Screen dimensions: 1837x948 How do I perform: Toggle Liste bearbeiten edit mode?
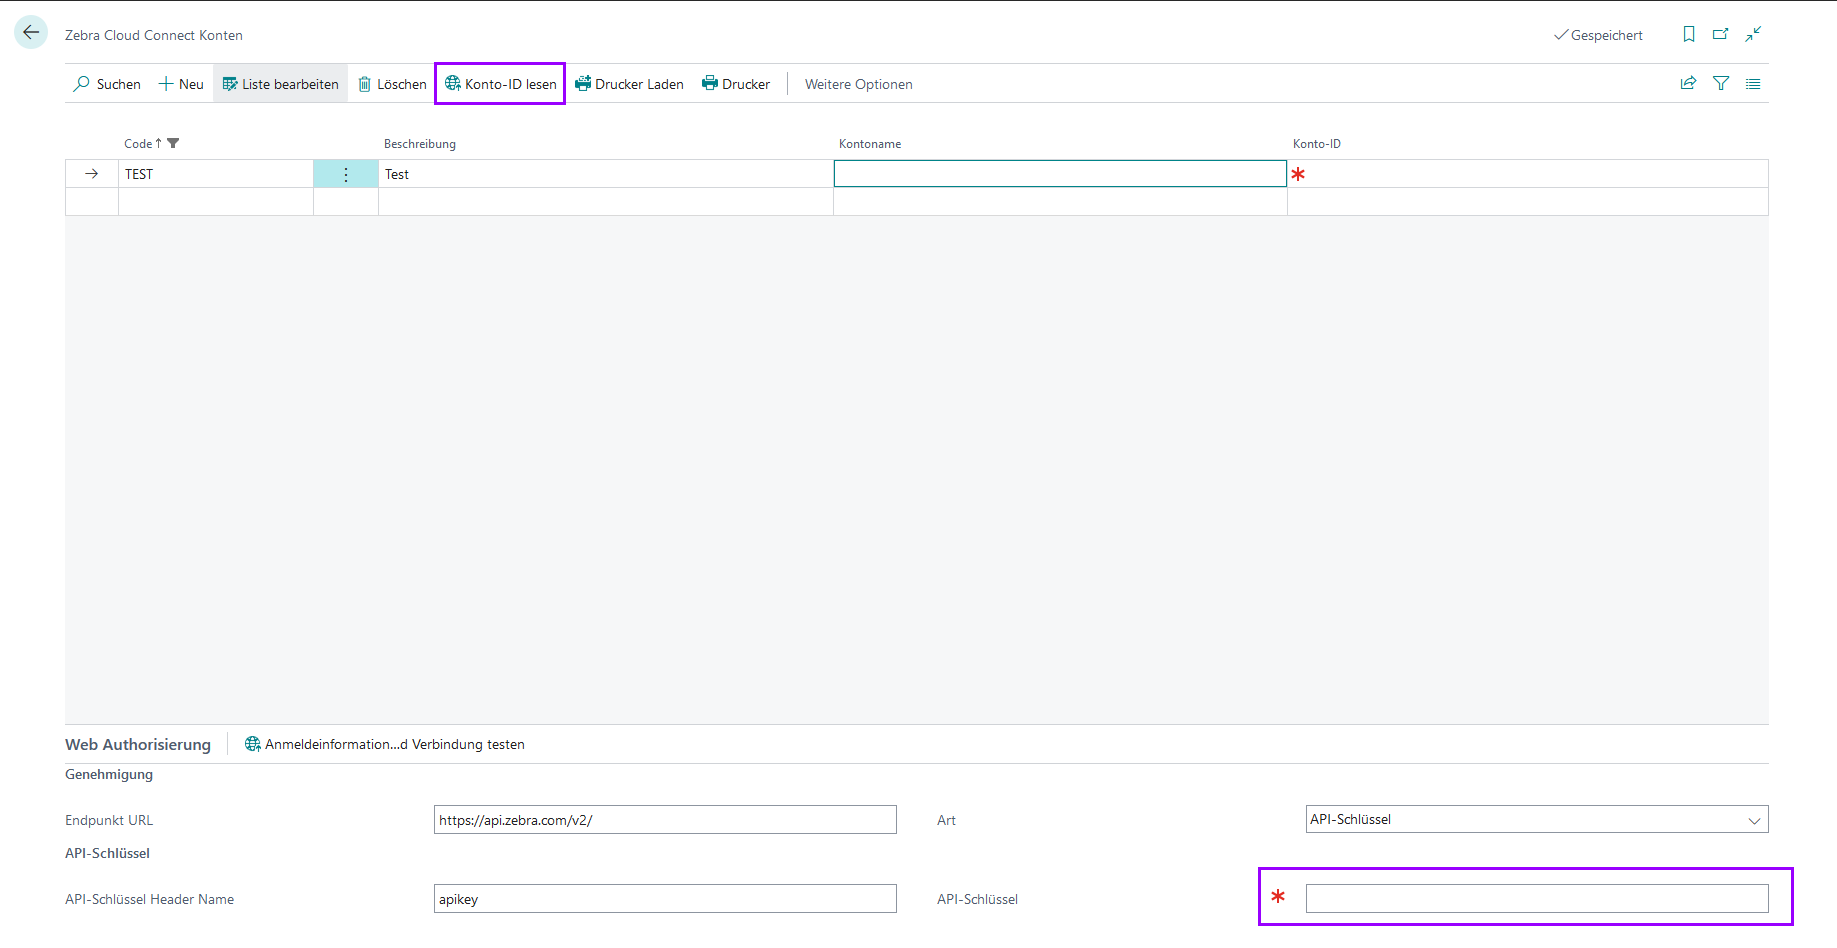coord(281,84)
